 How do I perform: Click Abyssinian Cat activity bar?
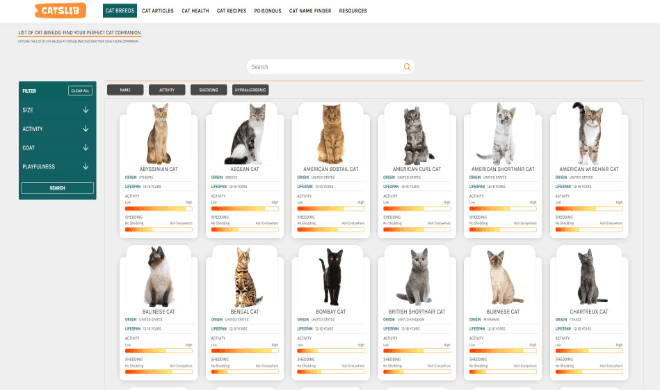159,208
